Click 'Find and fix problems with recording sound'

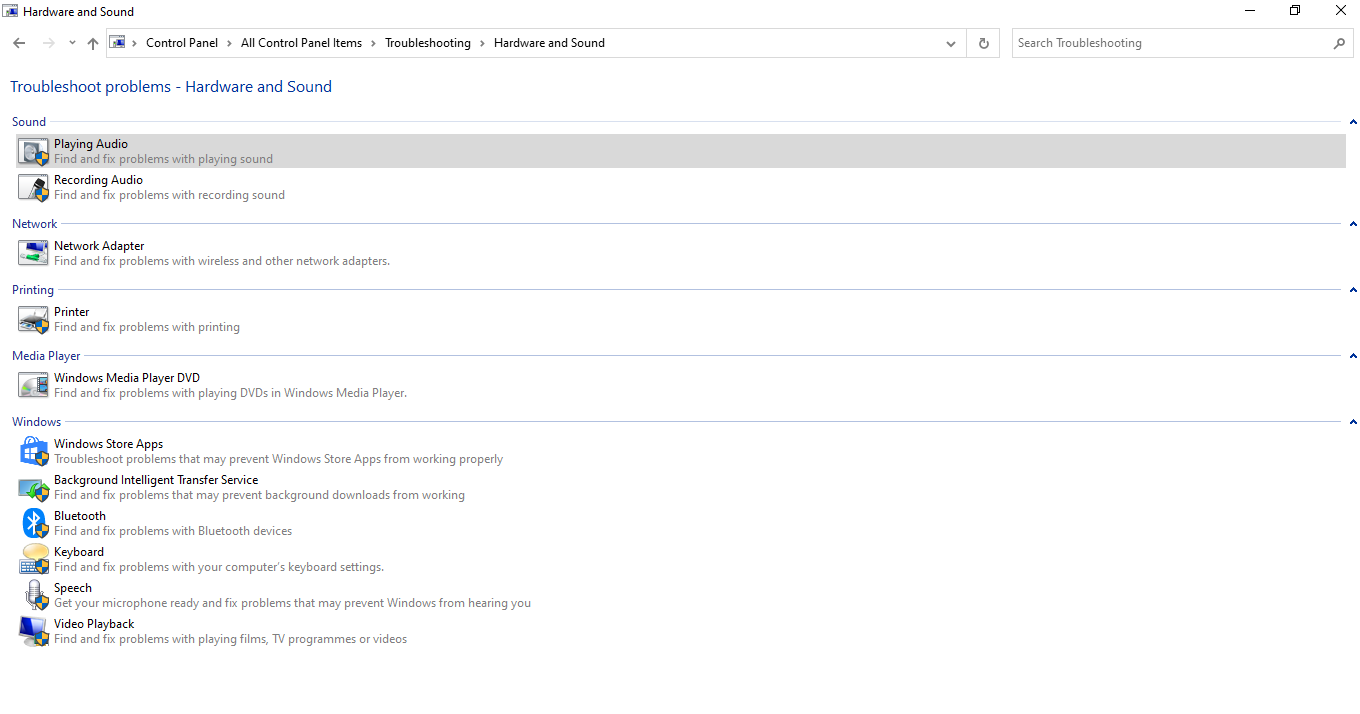point(169,195)
